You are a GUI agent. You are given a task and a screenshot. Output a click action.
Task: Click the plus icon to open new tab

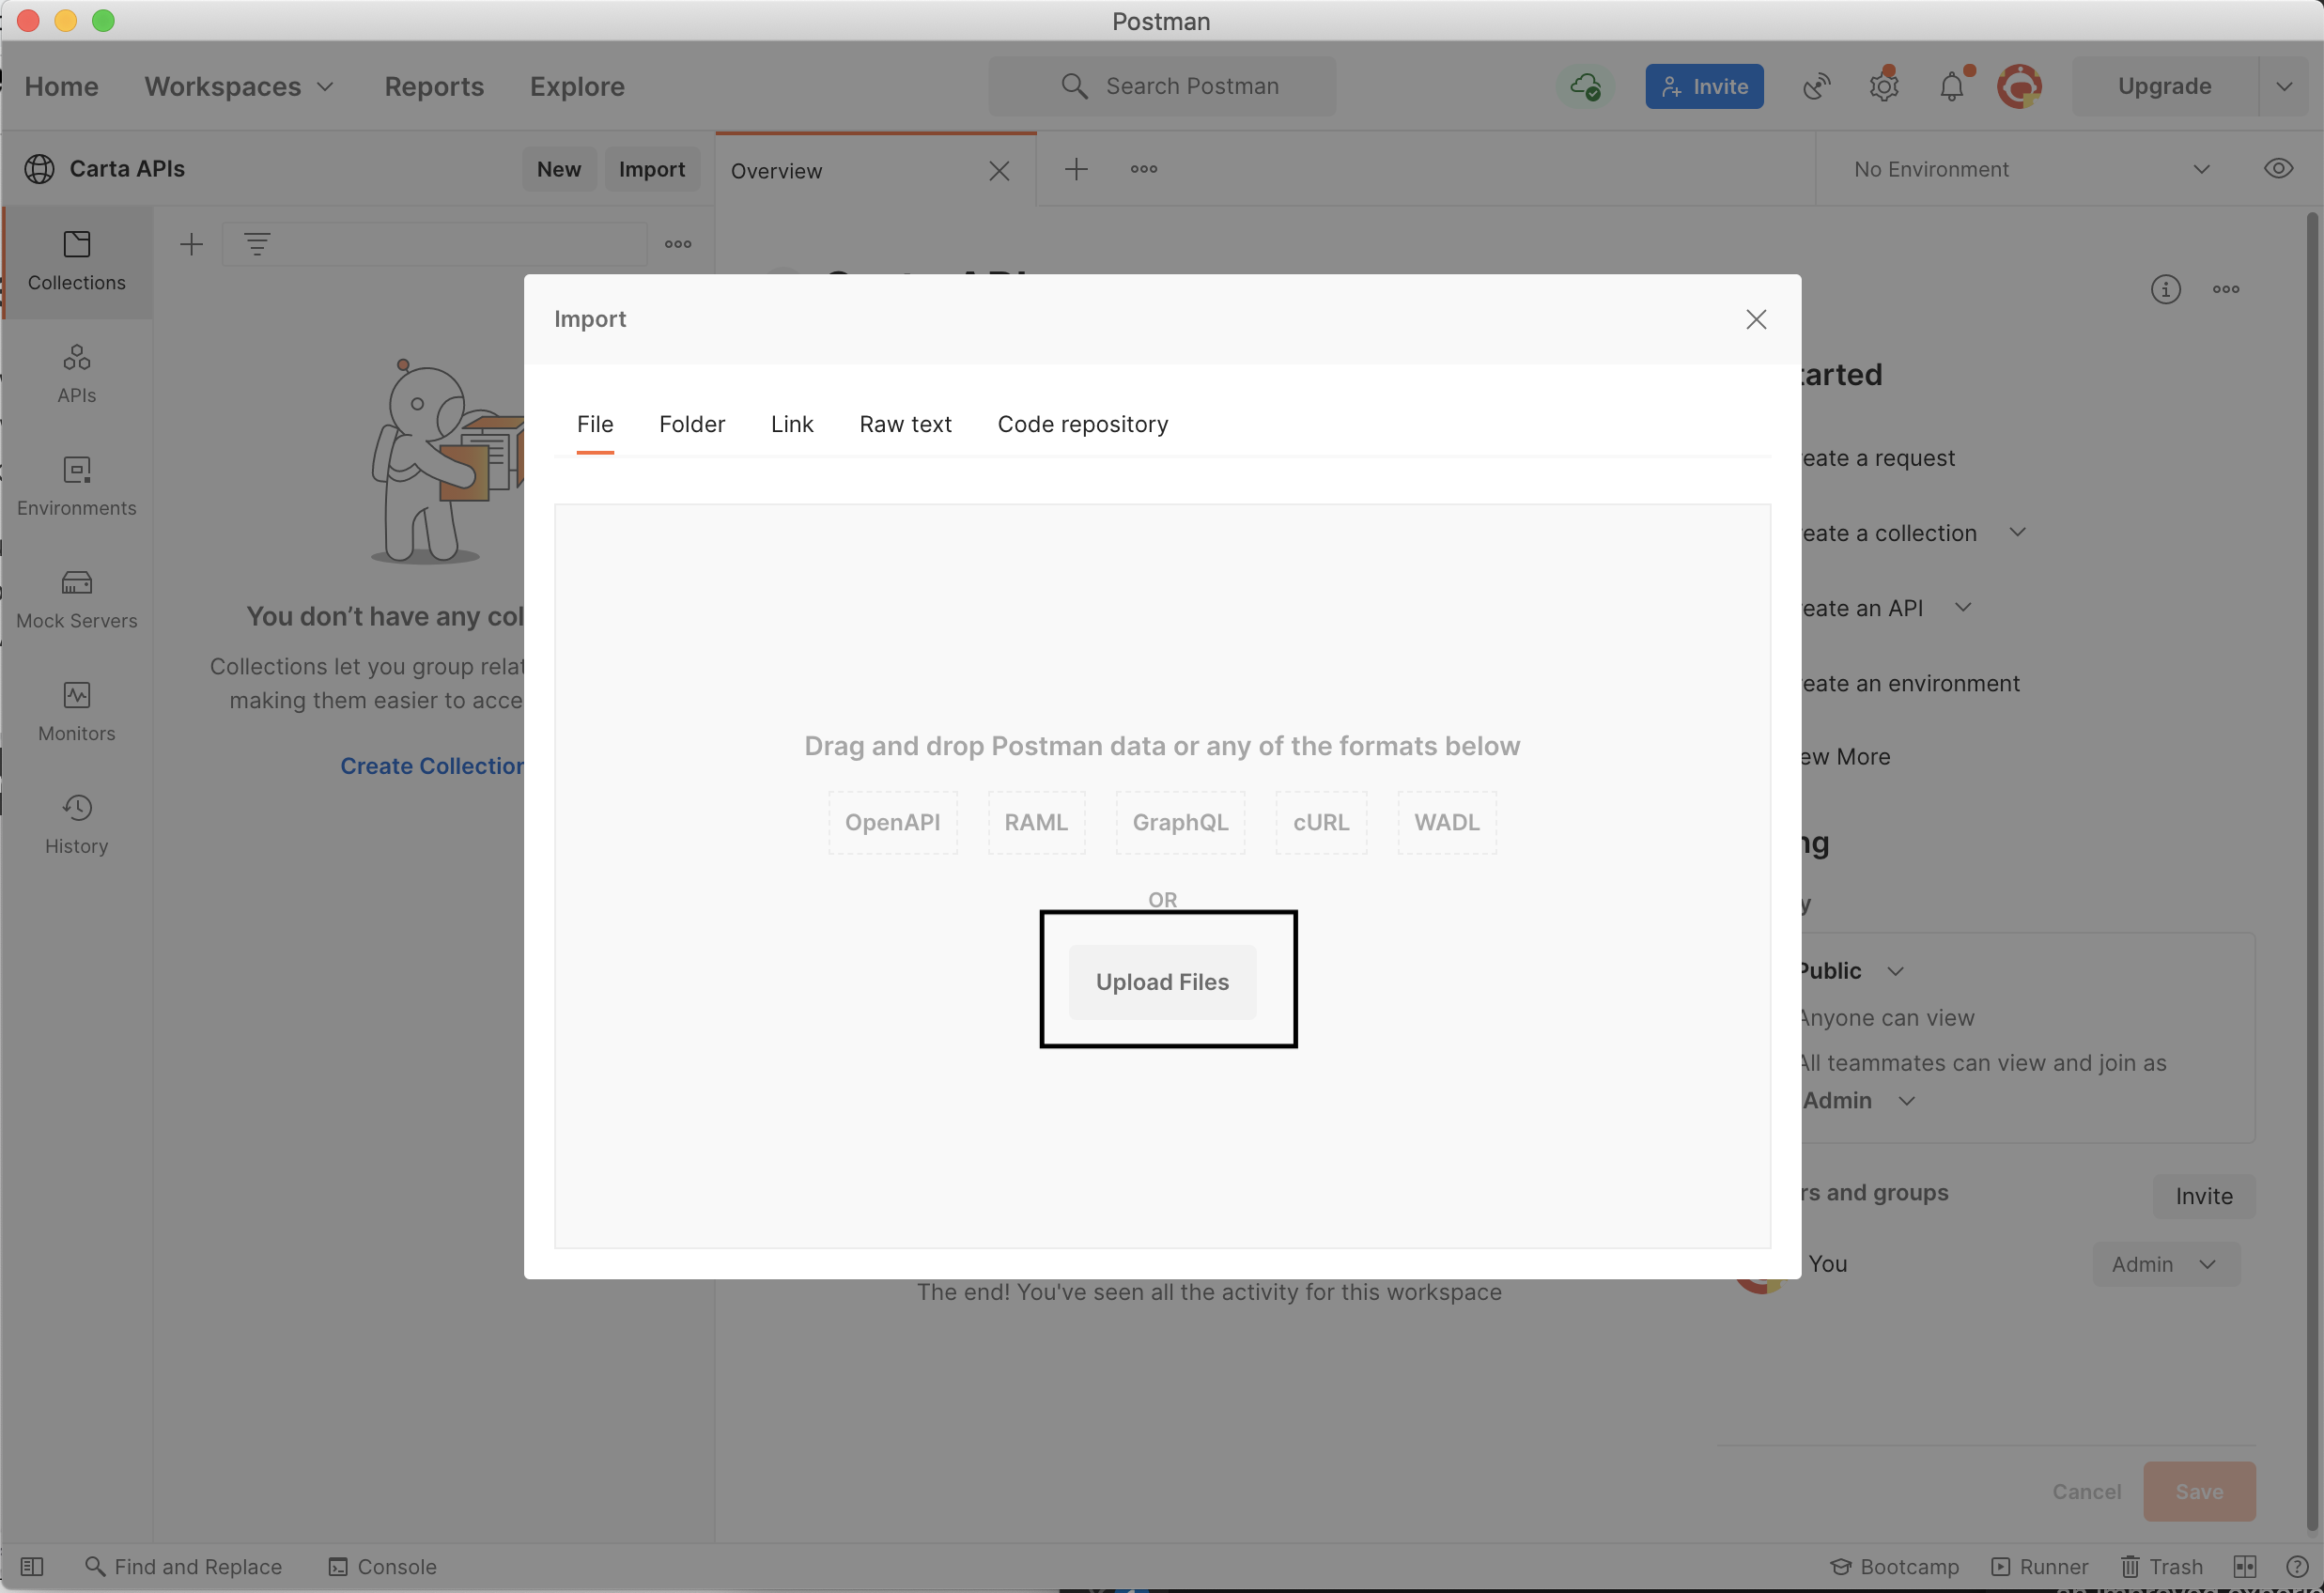[x=1076, y=169]
